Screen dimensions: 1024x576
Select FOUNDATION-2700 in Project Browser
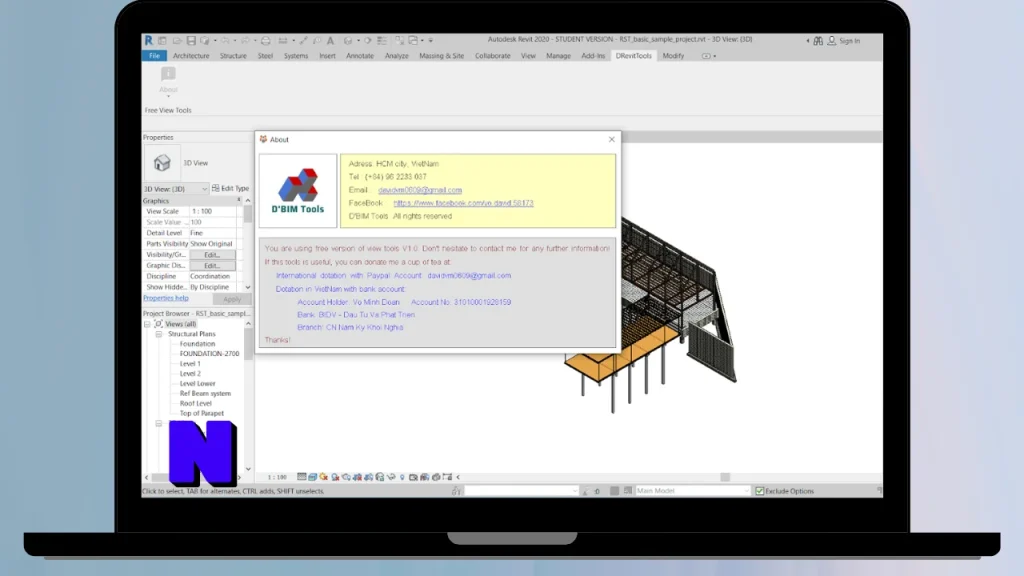coord(209,354)
